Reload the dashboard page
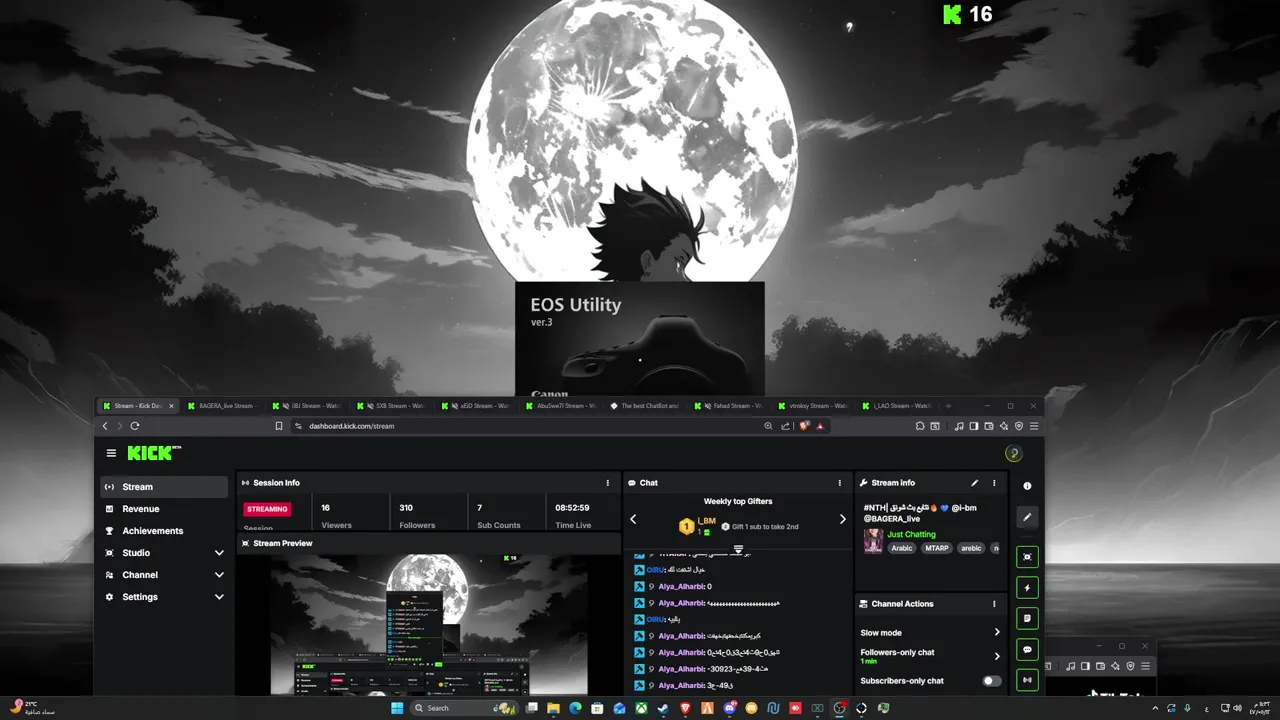The height and width of the screenshot is (720, 1280). (x=135, y=426)
